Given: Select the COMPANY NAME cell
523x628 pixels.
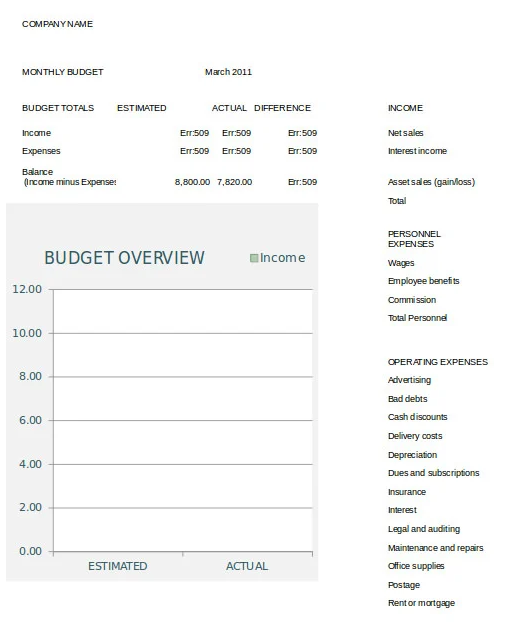Looking at the screenshot, I should click(57, 24).
